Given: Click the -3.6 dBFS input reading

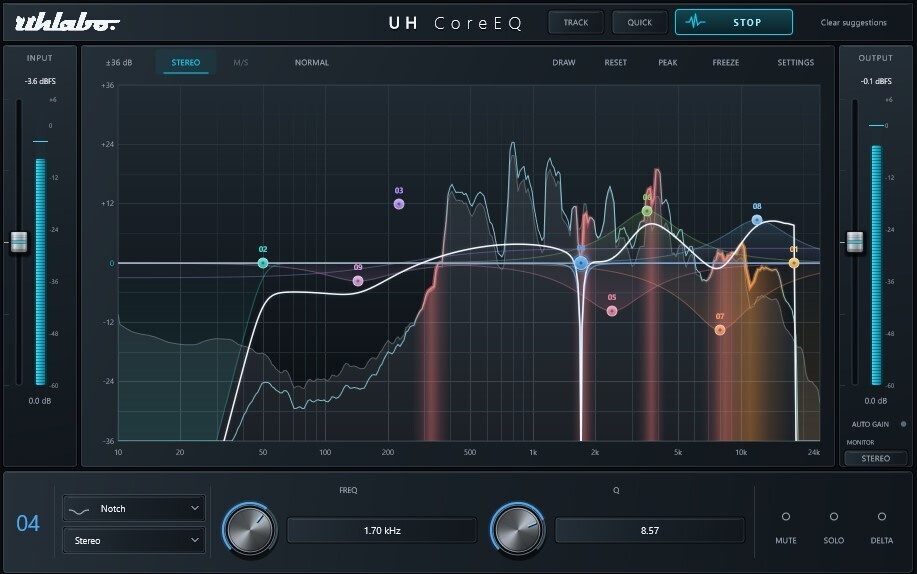Looking at the screenshot, I should [x=40, y=81].
